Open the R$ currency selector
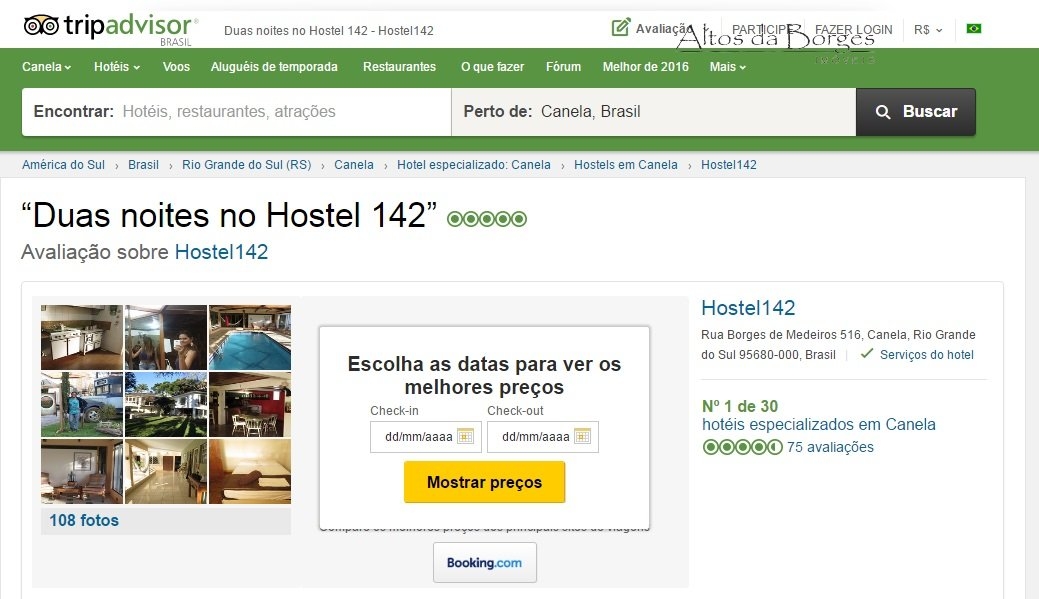Screen dimensions: 1039x599 click(x=928, y=30)
